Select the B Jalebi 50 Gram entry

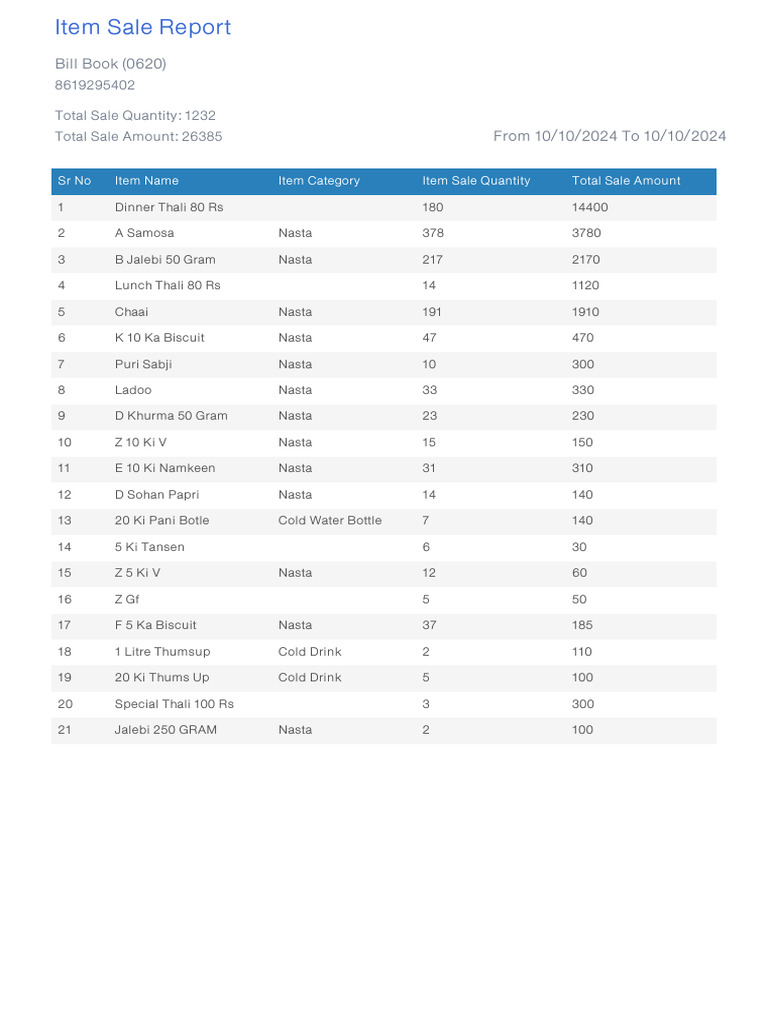coord(165,260)
